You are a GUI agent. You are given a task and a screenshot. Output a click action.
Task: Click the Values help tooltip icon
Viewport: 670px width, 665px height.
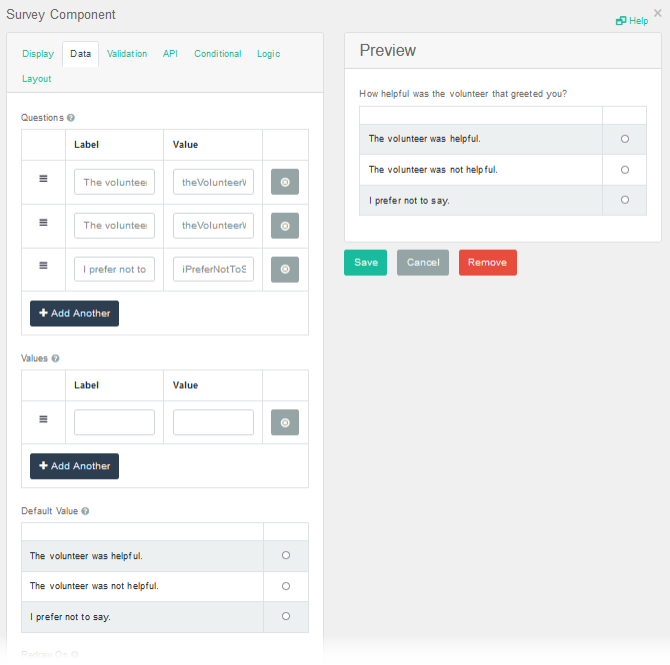(x=55, y=358)
